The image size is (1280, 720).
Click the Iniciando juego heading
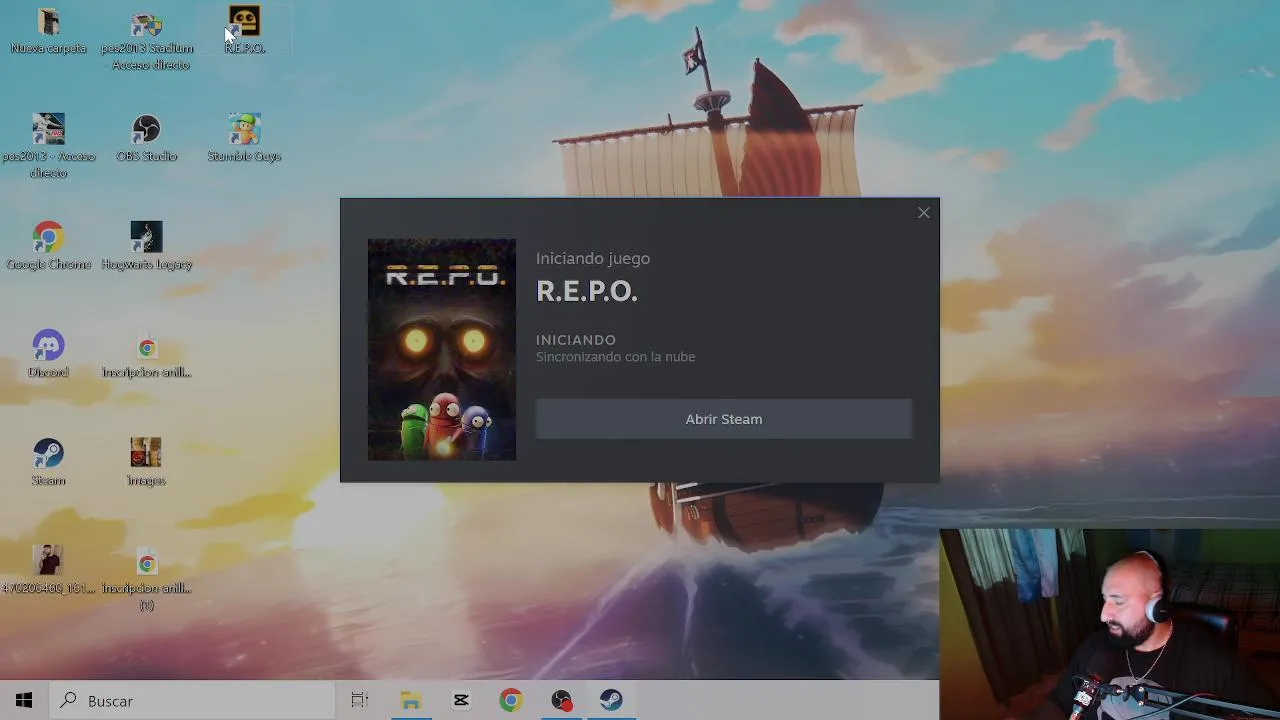593,258
